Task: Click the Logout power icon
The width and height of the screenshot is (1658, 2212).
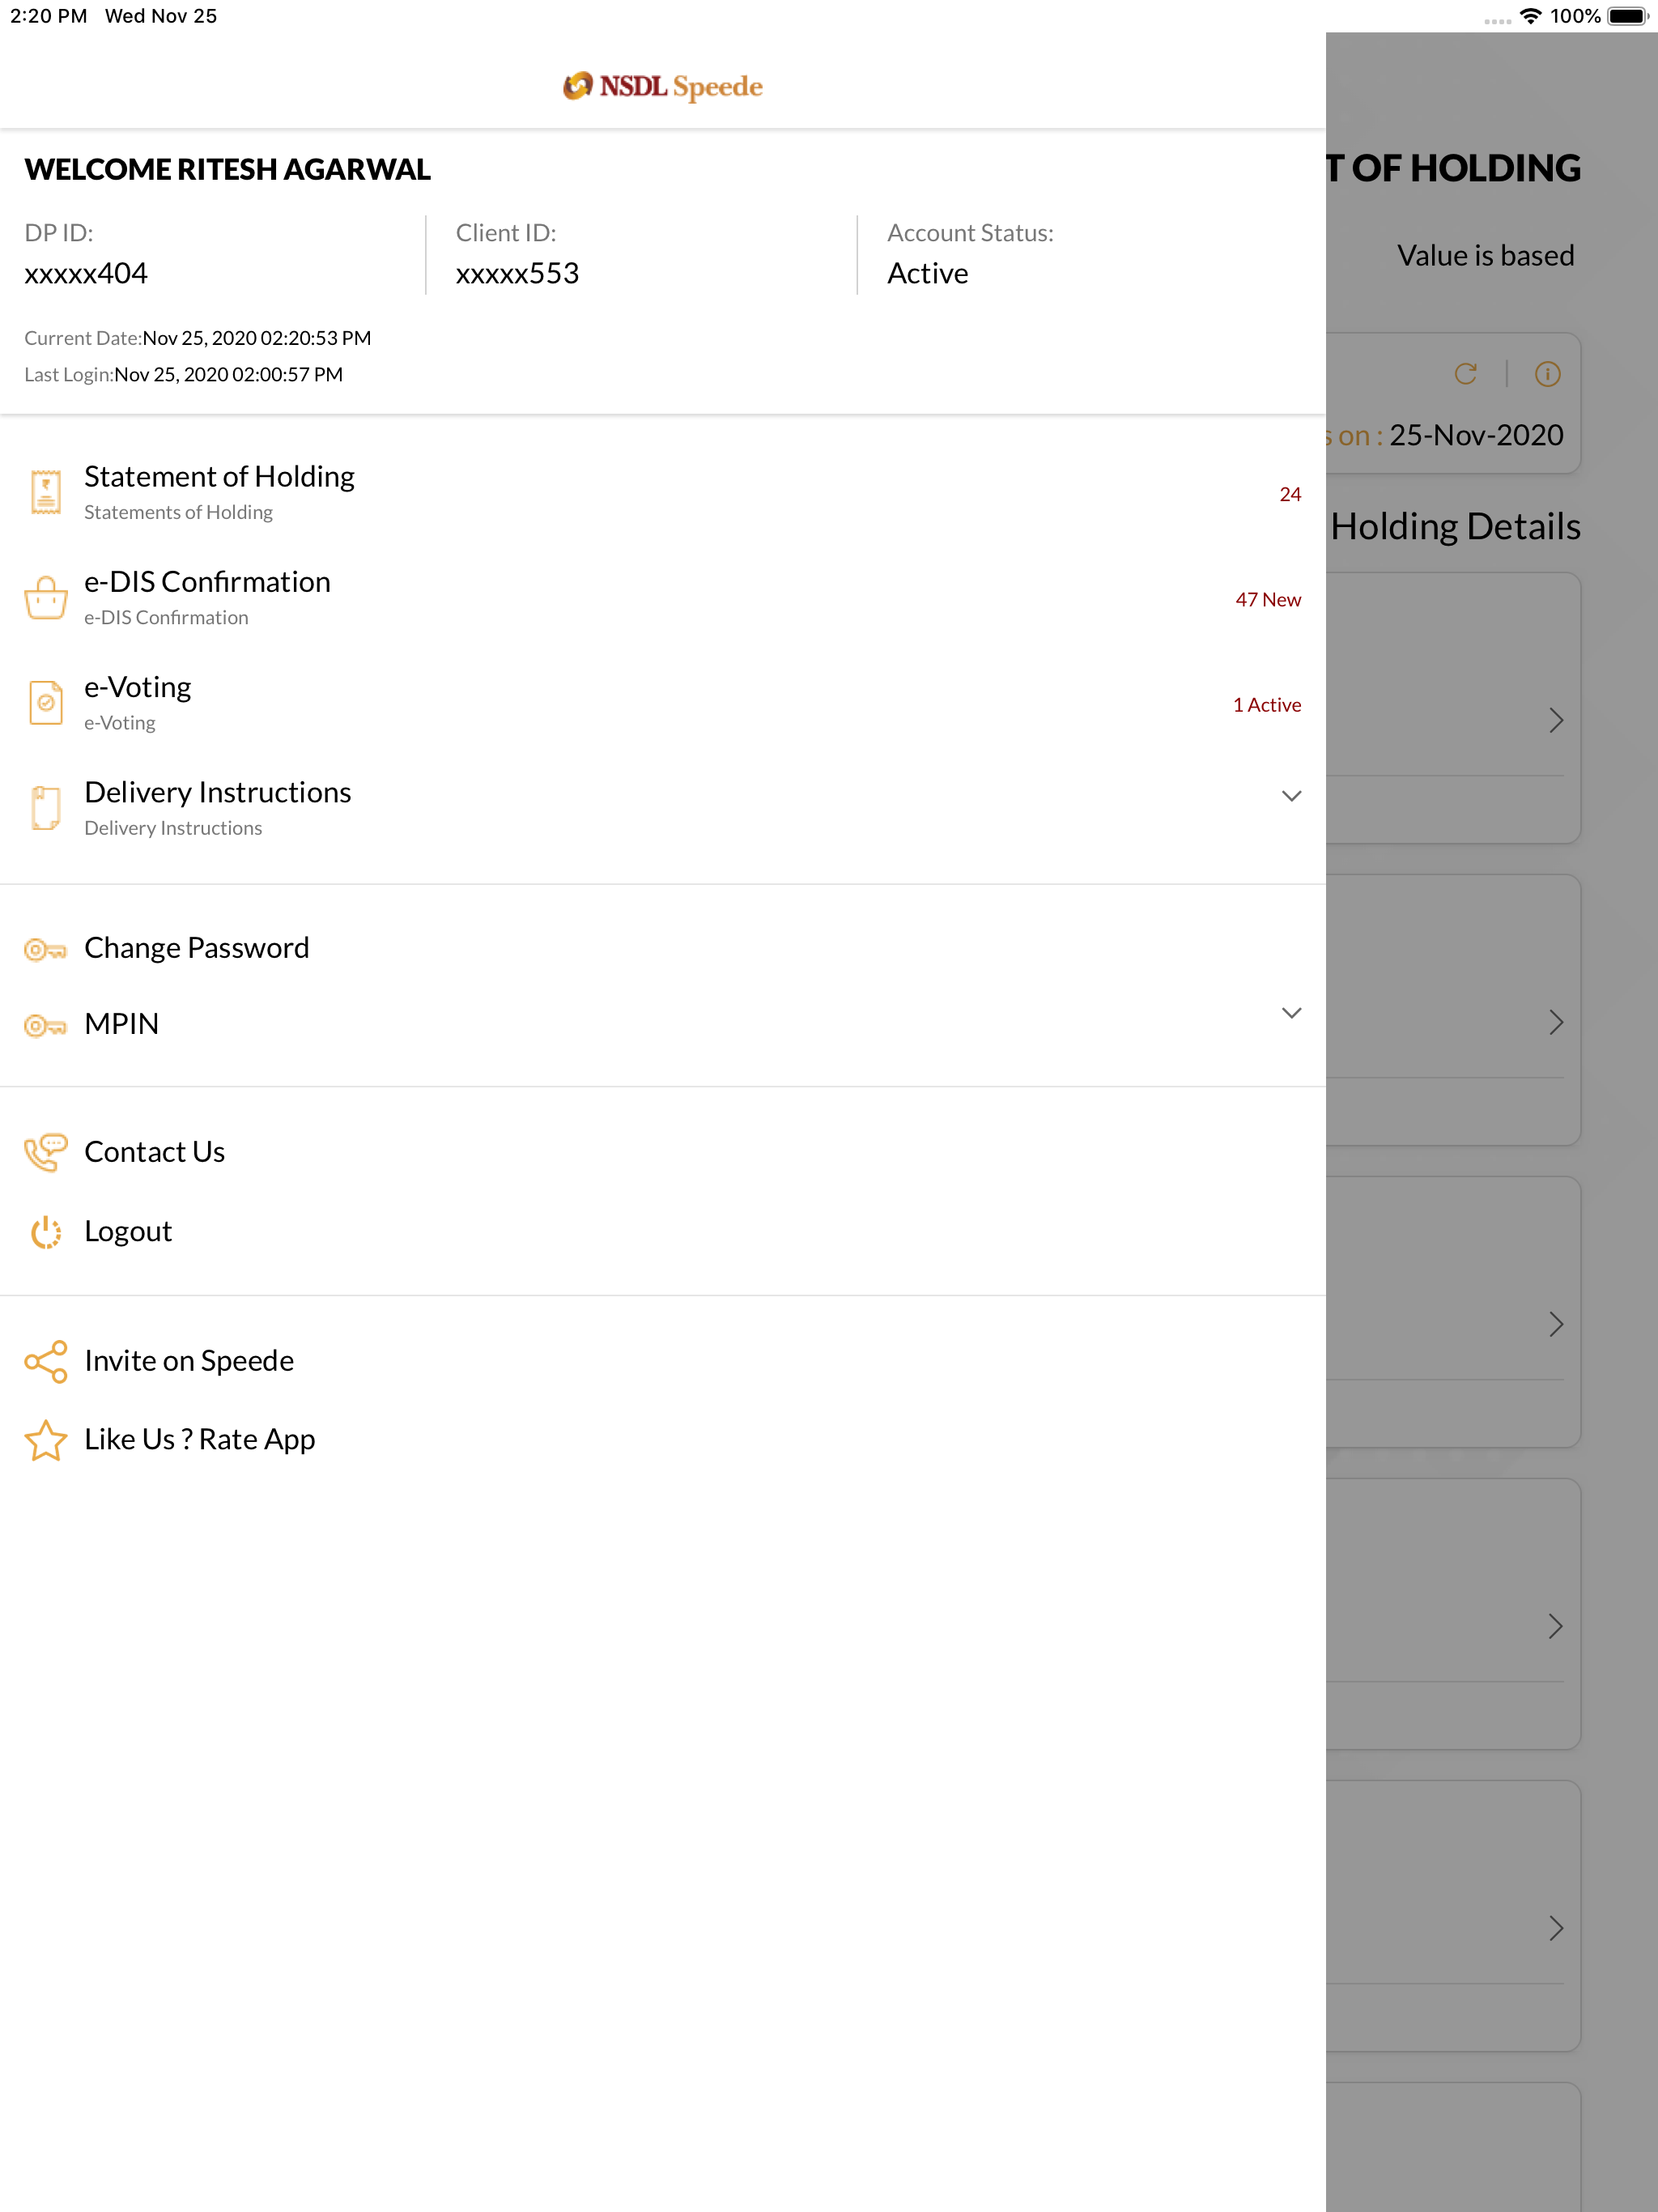Action: click(x=46, y=1232)
